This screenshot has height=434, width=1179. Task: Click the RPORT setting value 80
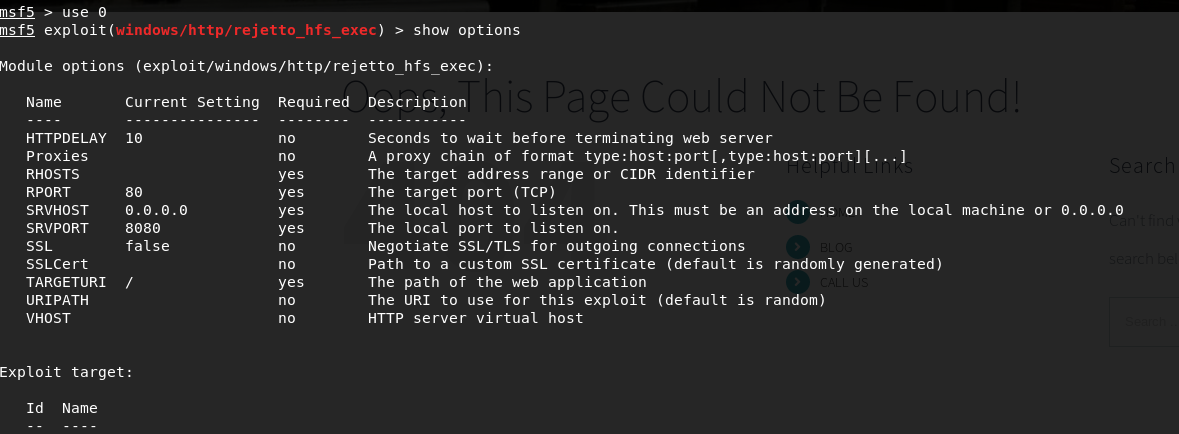coord(134,192)
